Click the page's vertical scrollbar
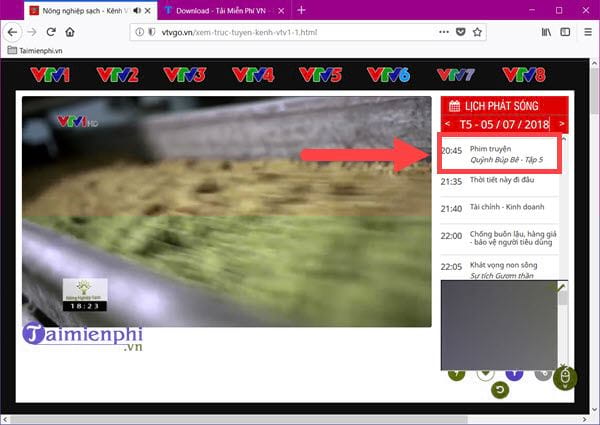This screenshot has height=425, width=600. point(595,235)
